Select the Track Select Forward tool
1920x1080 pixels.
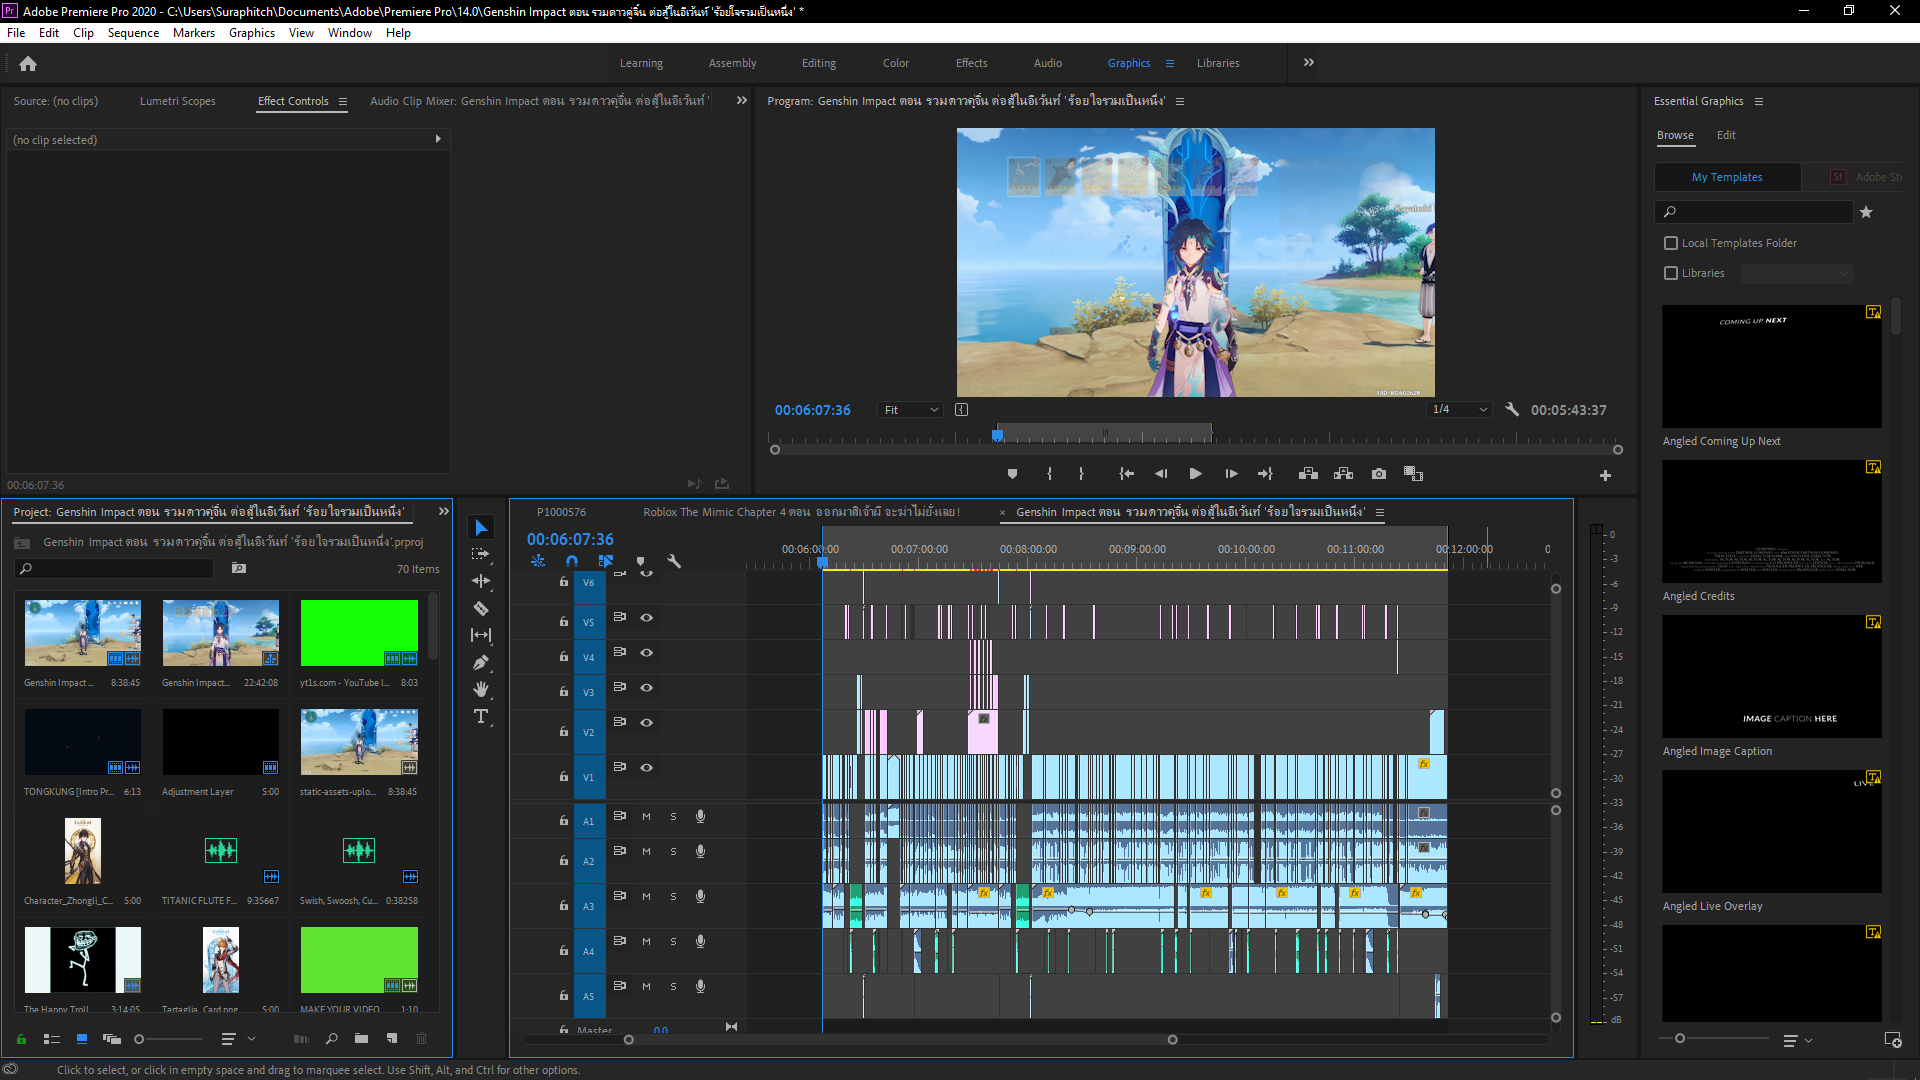(481, 554)
